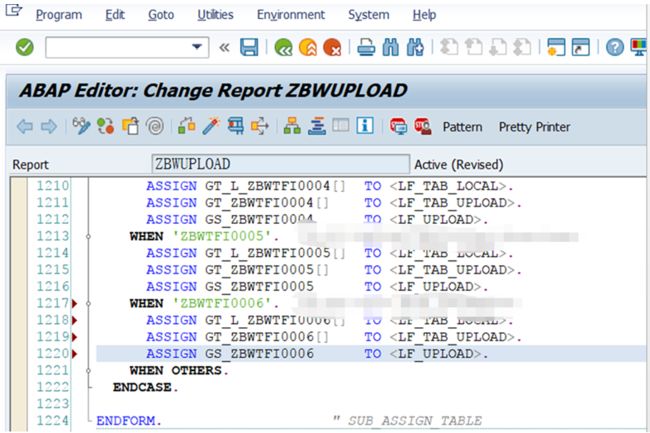The width and height of the screenshot is (650, 433).
Task: Click the green Enter checkmark icon
Action: point(24,47)
